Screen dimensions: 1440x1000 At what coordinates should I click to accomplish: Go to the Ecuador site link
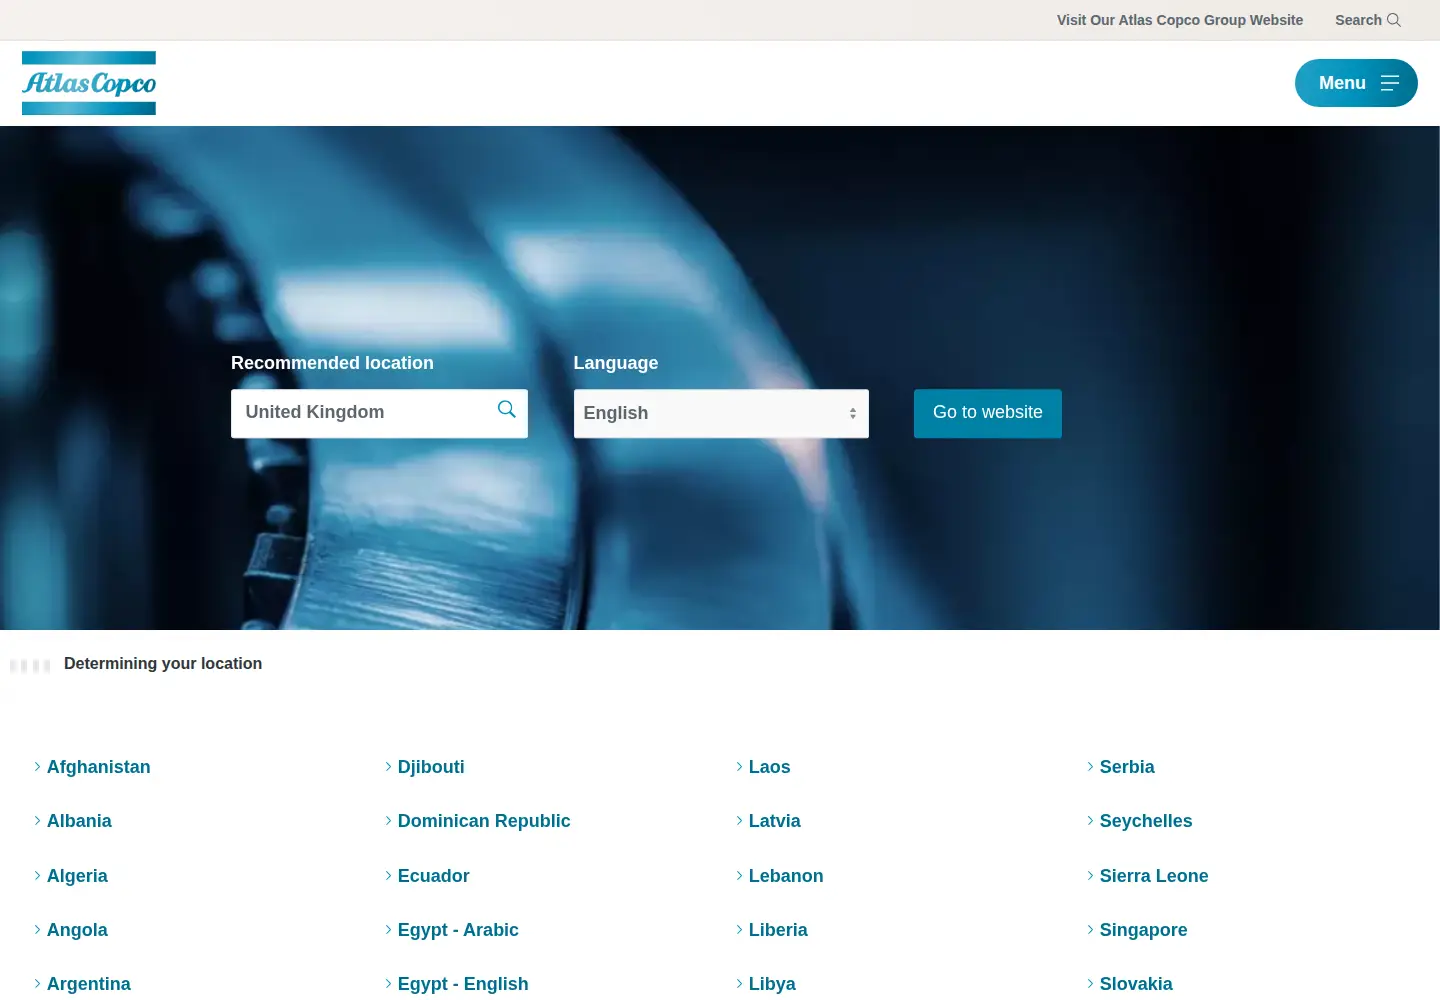coord(433,876)
